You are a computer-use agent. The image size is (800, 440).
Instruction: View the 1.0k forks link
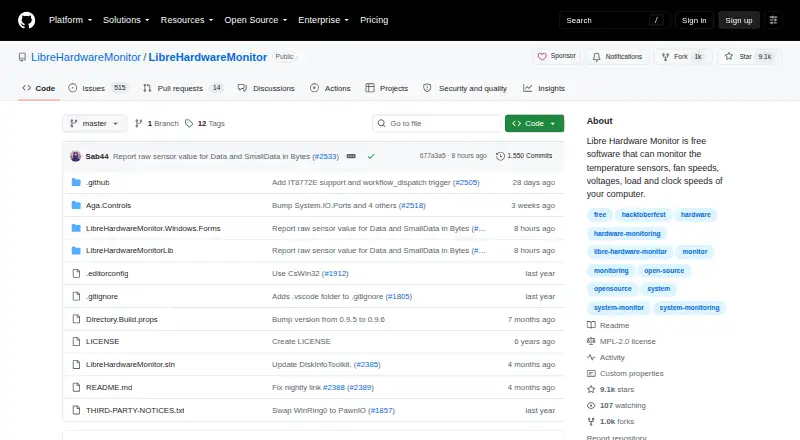point(611,422)
